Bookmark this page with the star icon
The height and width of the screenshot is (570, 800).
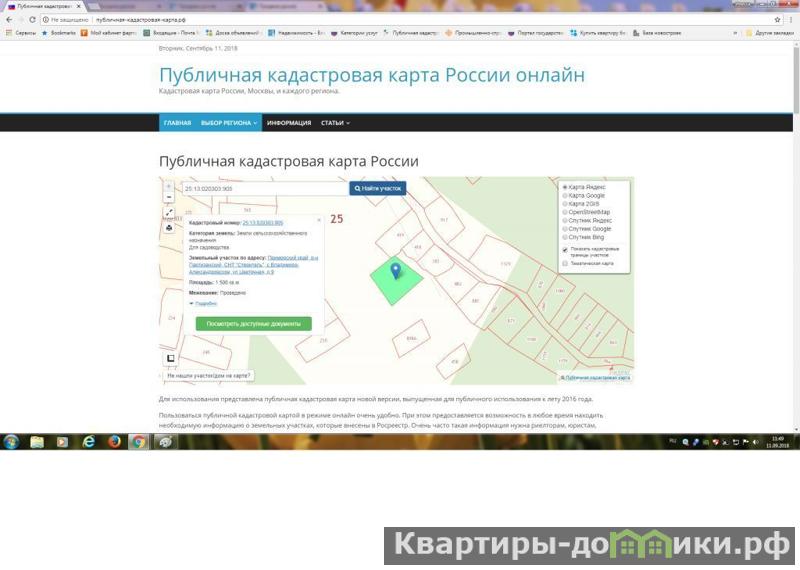pos(777,19)
